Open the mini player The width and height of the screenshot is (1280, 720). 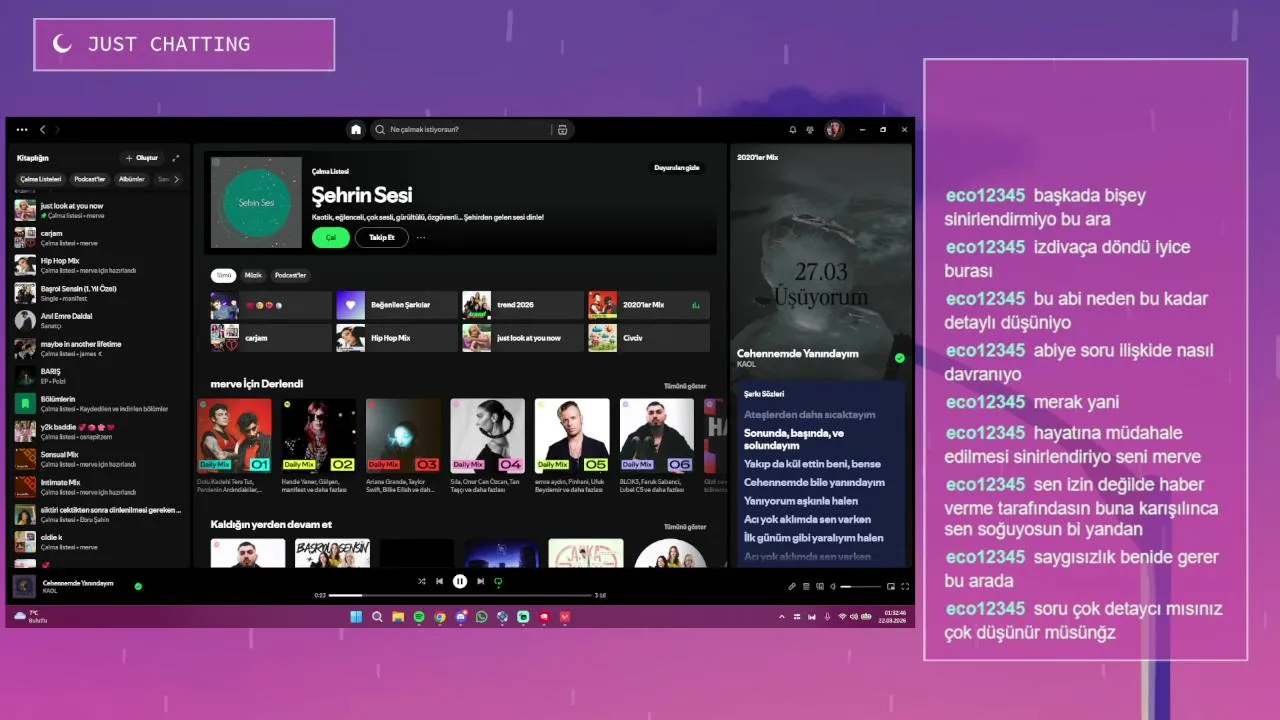891,586
